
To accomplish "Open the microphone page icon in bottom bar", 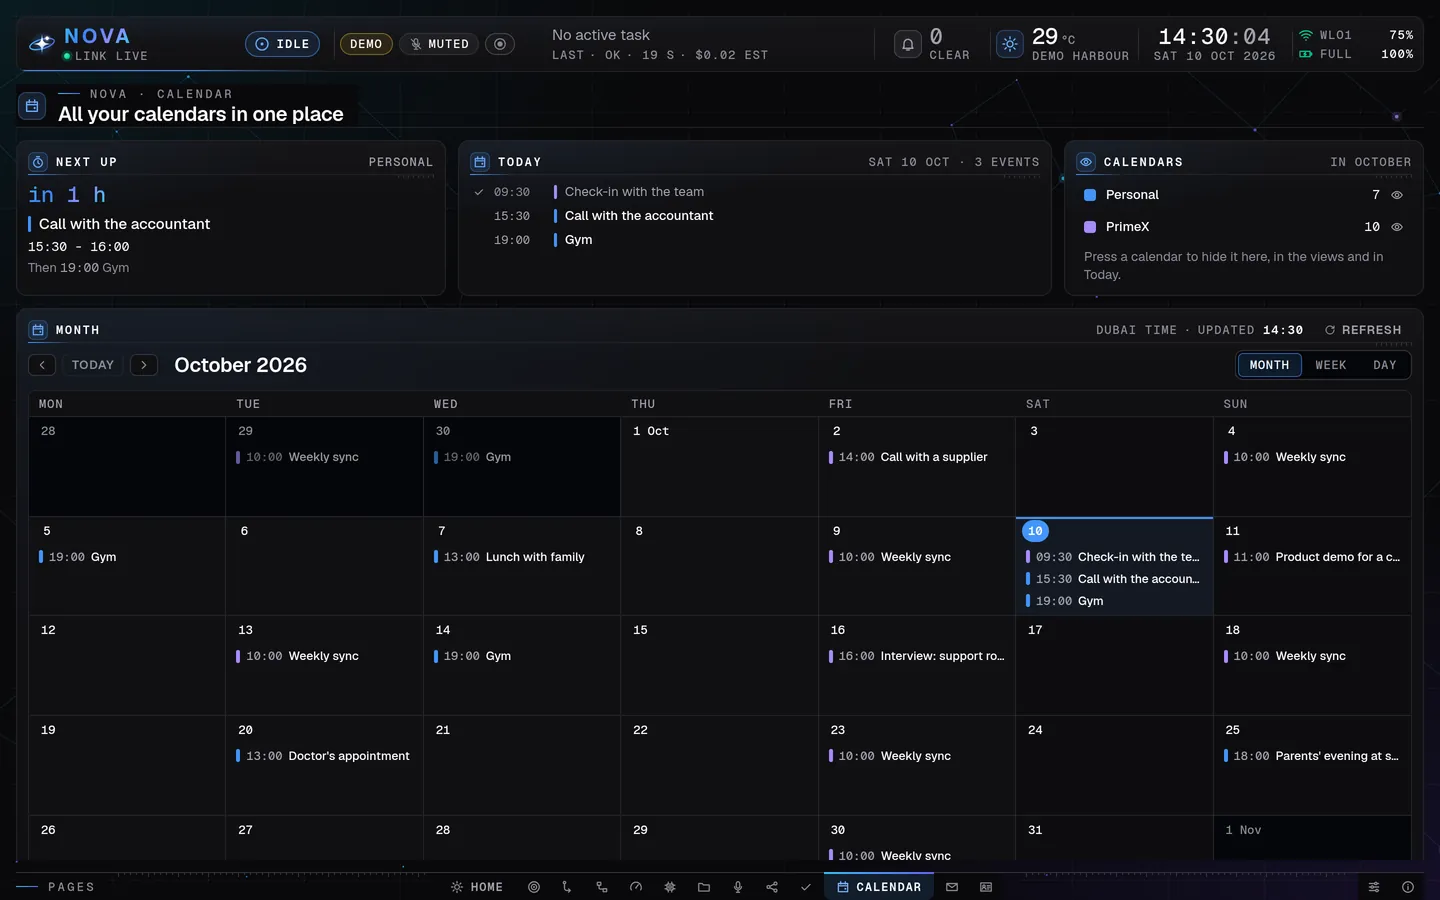I will click(x=738, y=887).
